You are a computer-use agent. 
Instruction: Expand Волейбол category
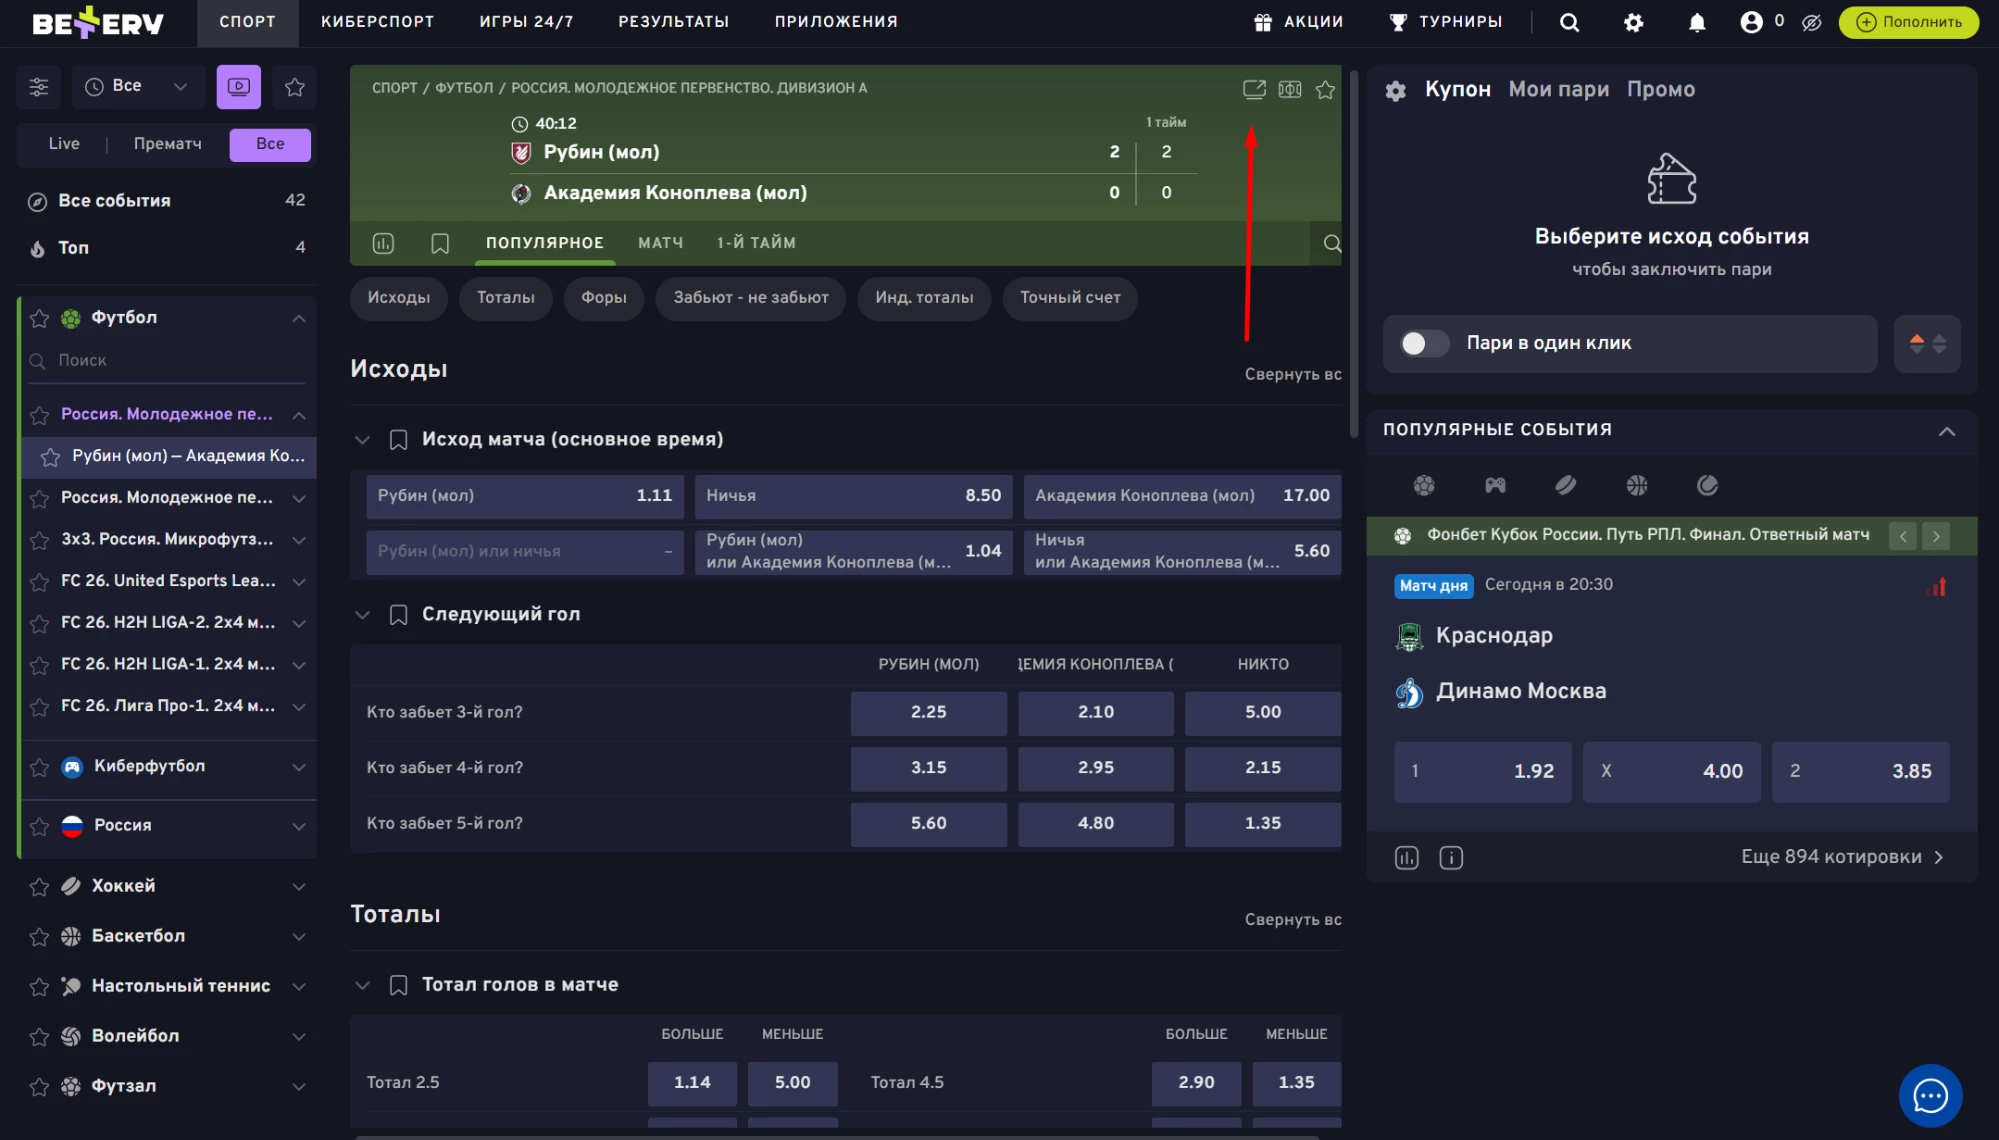click(299, 1036)
